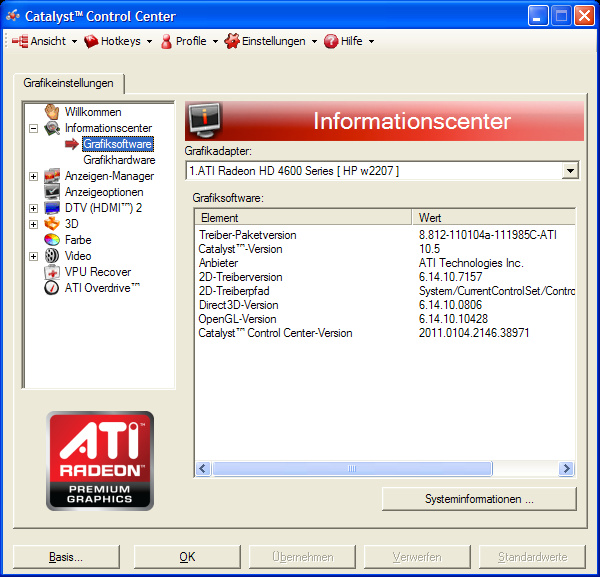Click the Willkommen hand icon
600x577 pixels.
click(x=52, y=112)
